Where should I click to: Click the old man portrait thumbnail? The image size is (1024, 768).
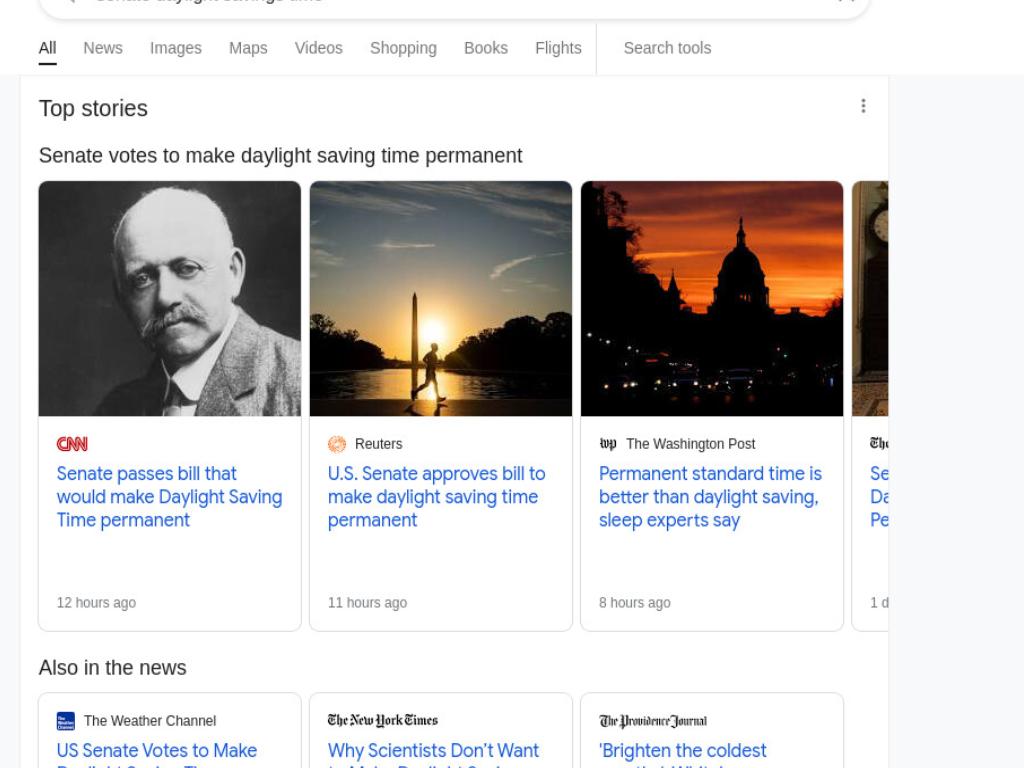pyautogui.click(x=170, y=298)
